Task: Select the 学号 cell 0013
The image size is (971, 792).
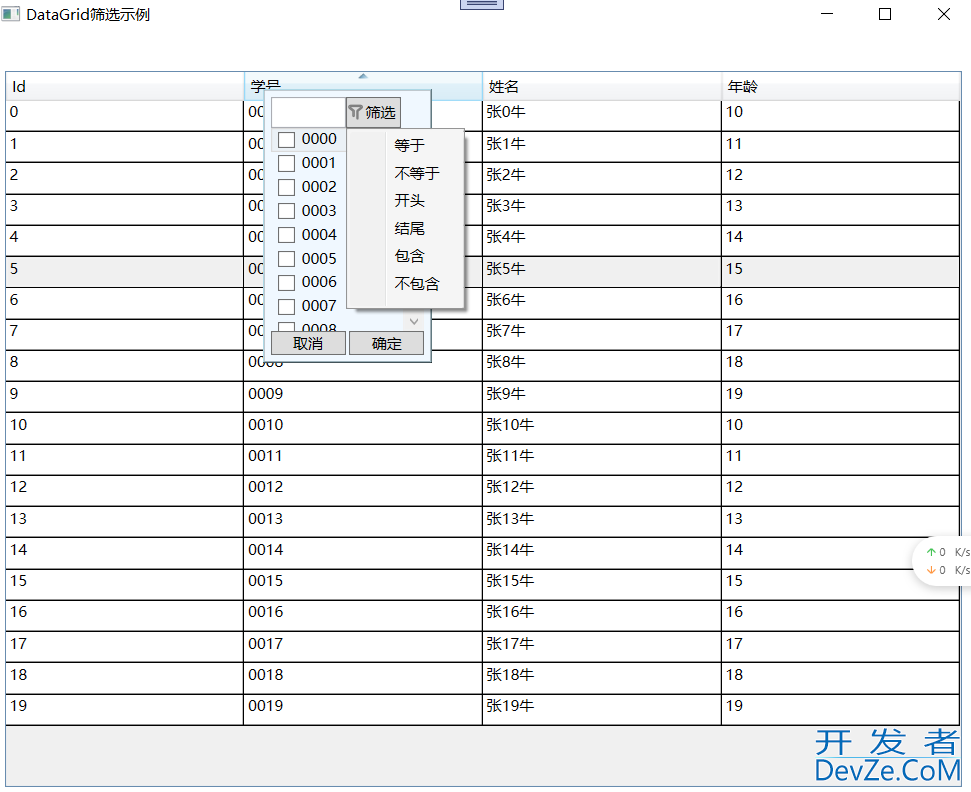Action: tap(363, 522)
